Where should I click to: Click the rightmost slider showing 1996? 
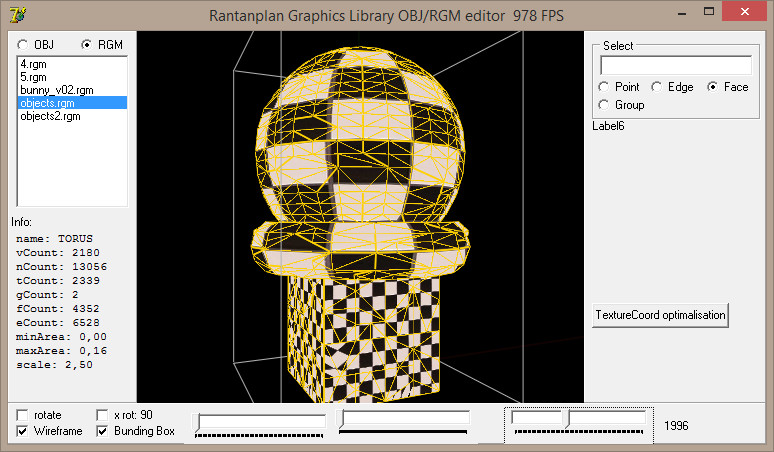click(x=578, y=423)
